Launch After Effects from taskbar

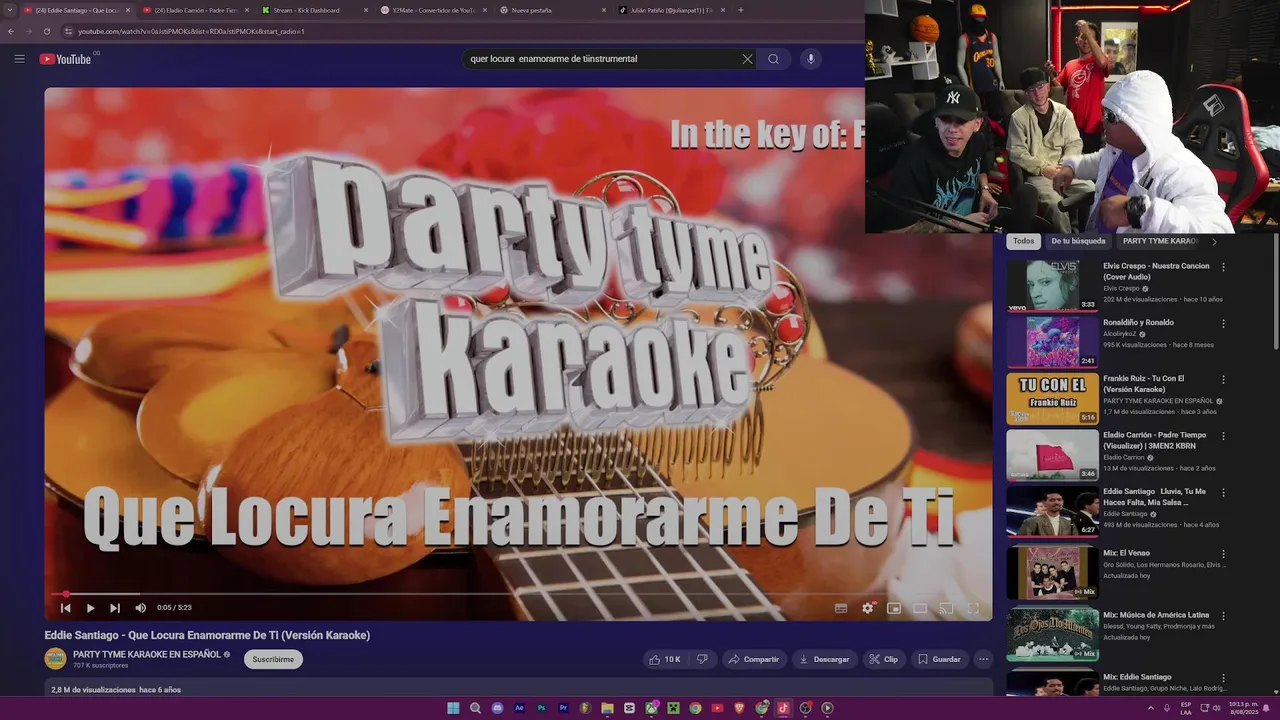click(520, 708)
